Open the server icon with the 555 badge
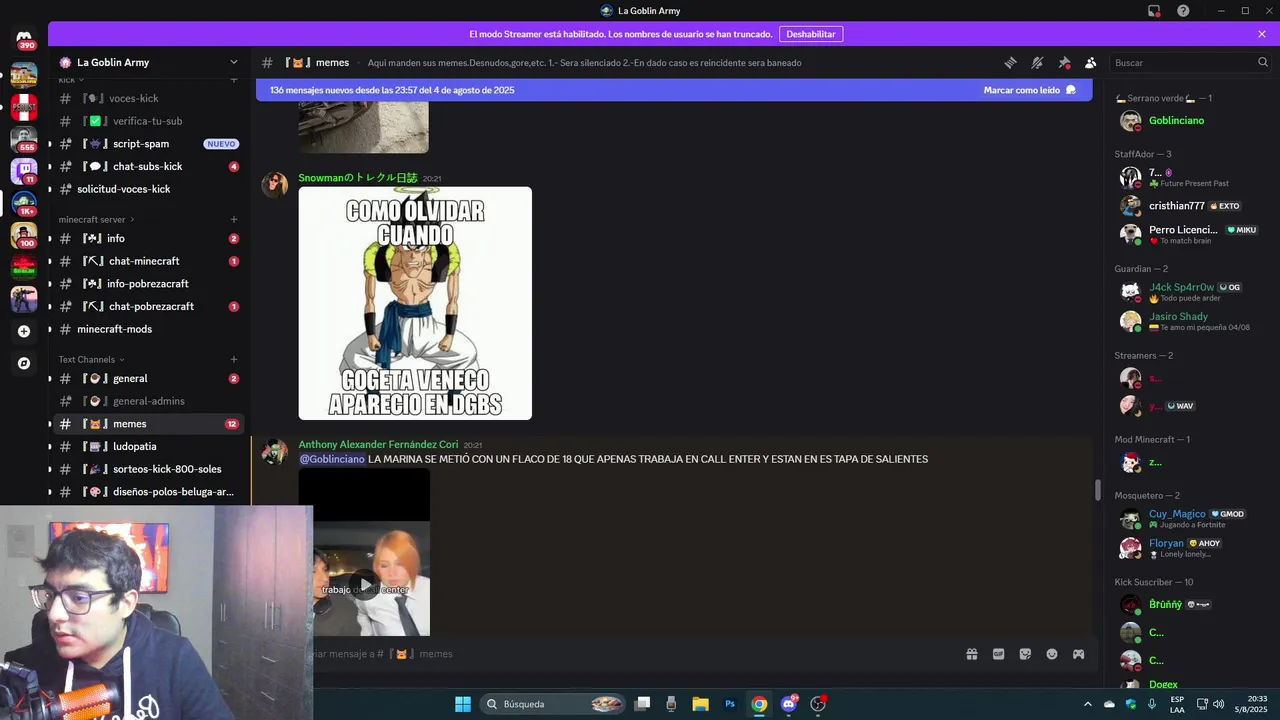The image size is (1280, 720). (x=24, y=139)
